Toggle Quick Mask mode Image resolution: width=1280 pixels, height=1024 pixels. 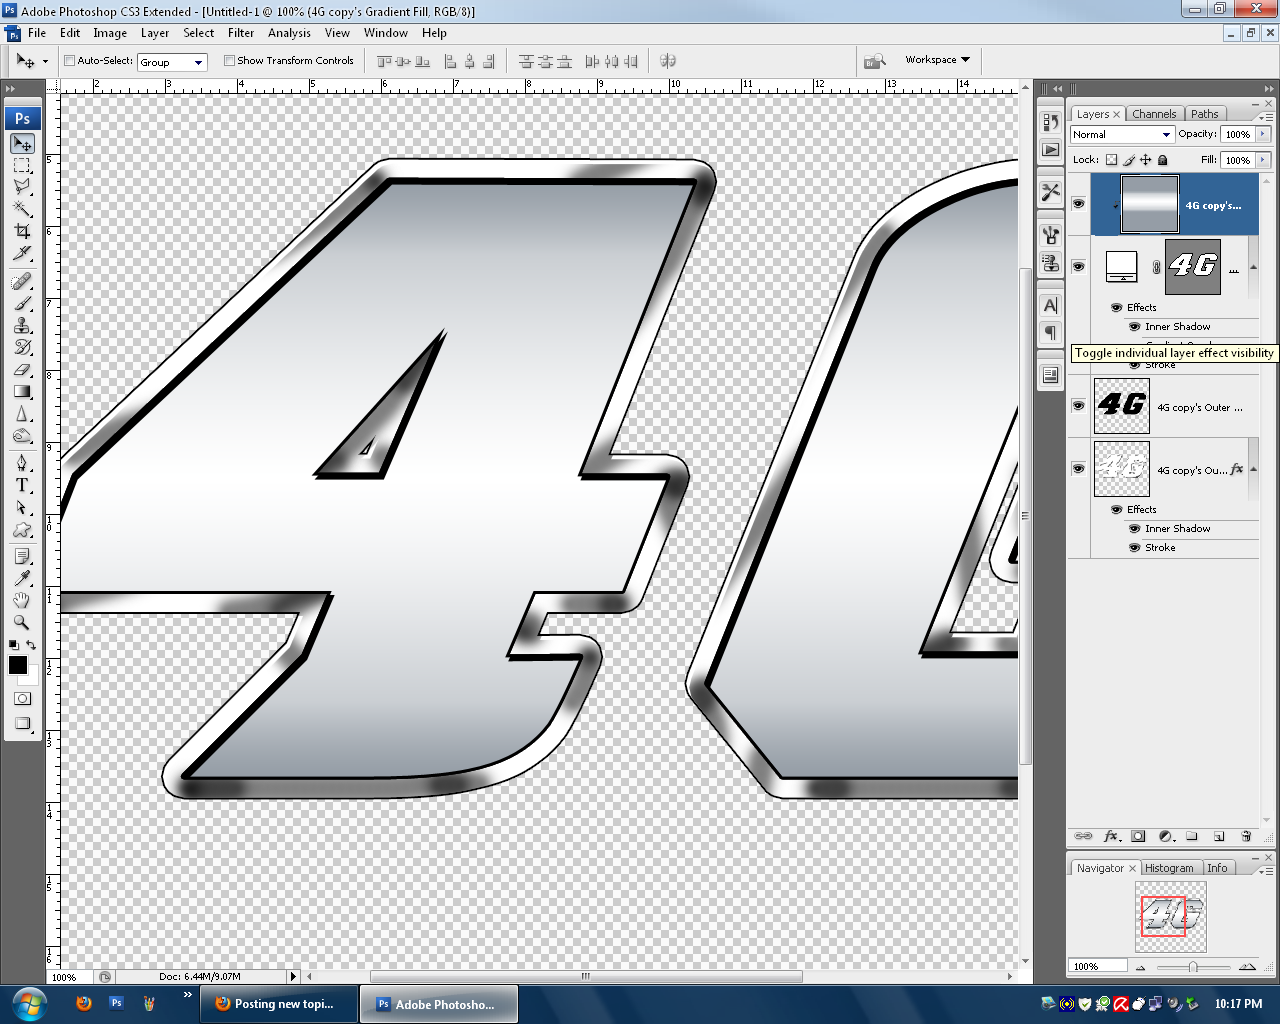[x=22, y=699]
